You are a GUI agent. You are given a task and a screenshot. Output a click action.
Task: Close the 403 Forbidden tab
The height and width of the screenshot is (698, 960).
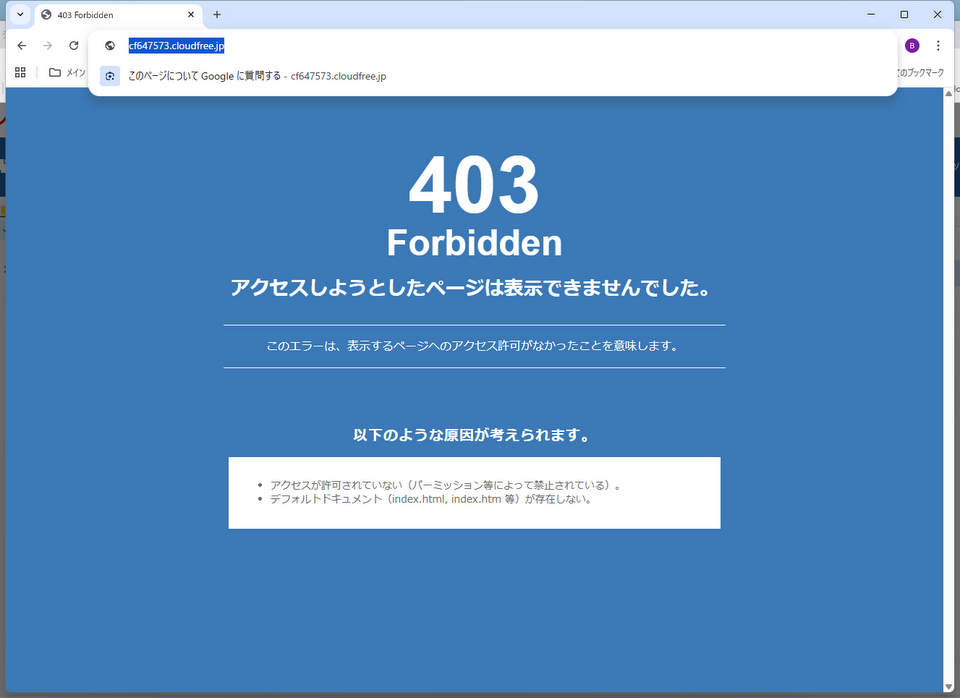coord(191,15)
